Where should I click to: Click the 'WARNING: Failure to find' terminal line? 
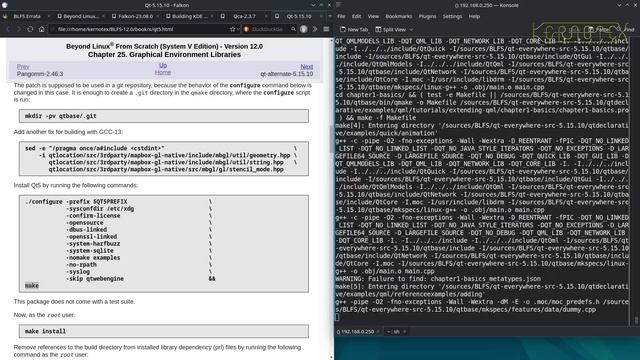(x=438, y=279)
